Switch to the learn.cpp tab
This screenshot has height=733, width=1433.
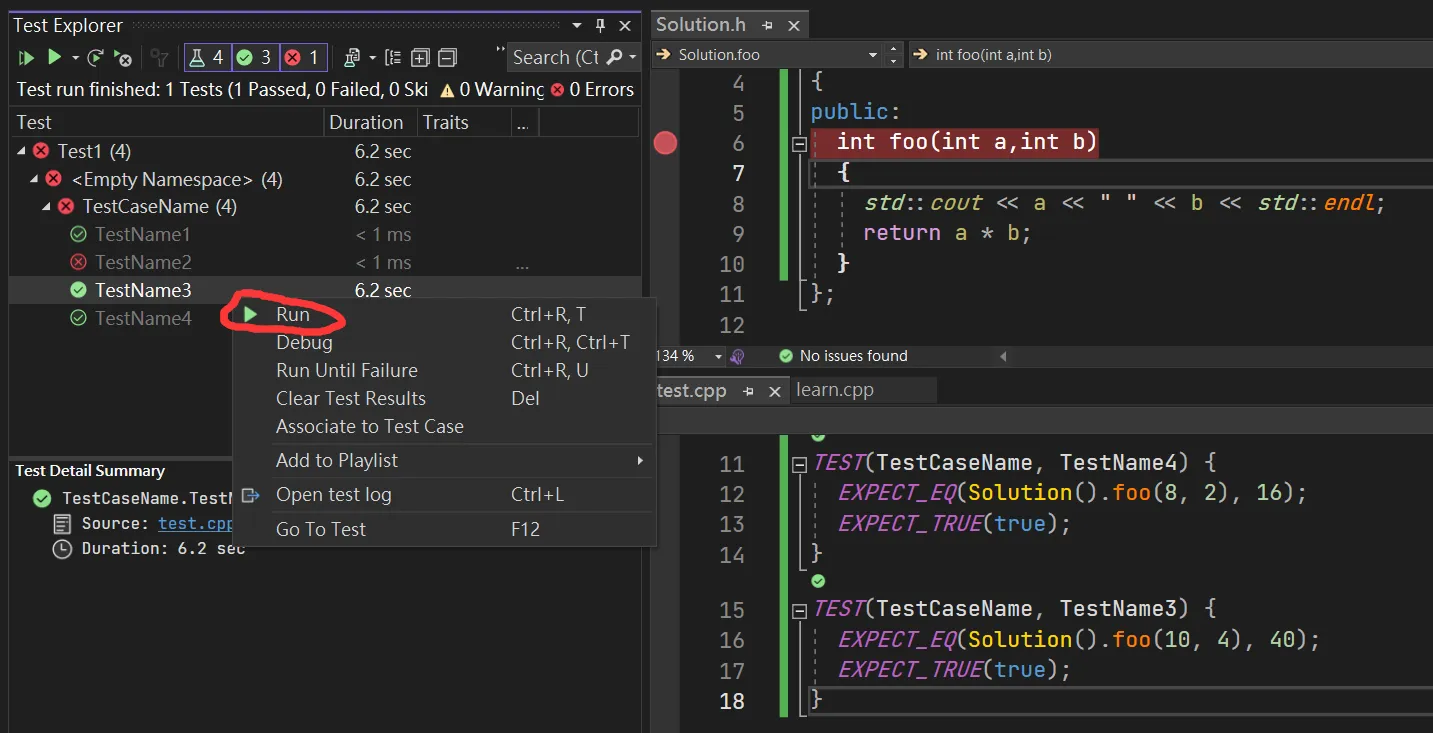pyautogui.click(x=835, y=390)
